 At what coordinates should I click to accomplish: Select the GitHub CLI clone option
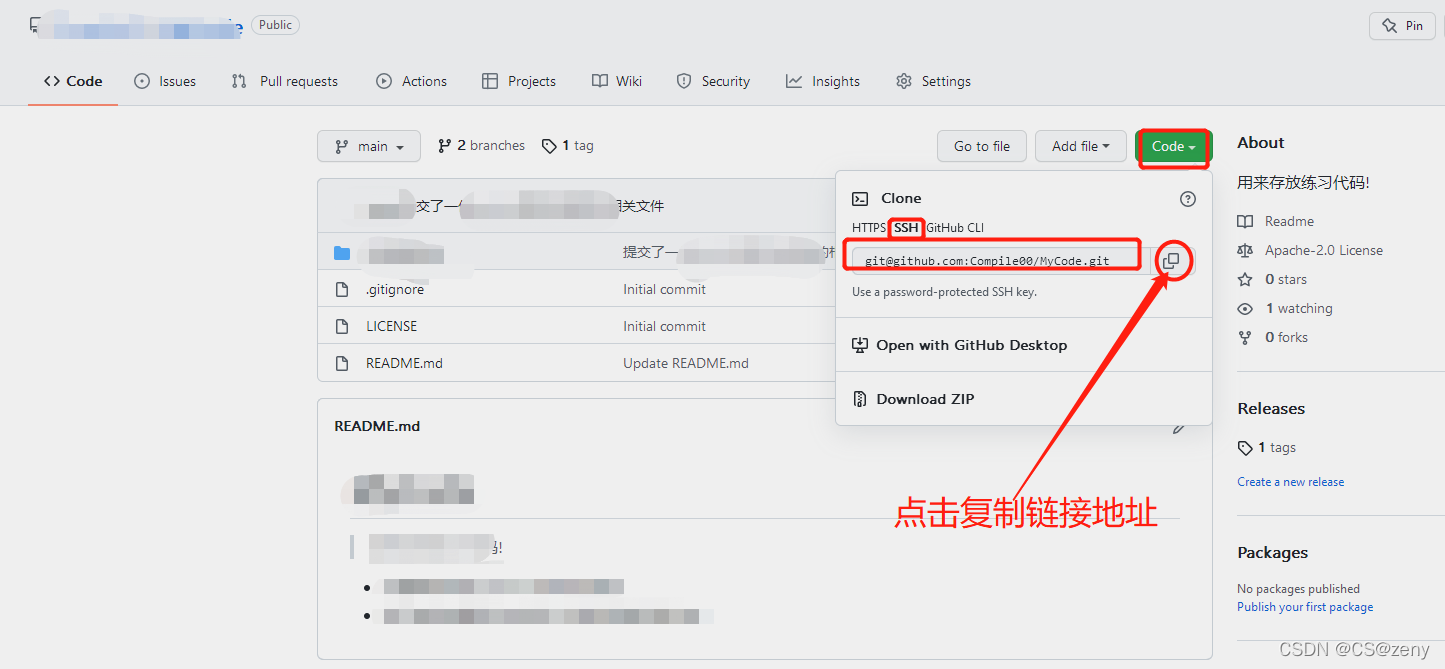click(955, 228)
